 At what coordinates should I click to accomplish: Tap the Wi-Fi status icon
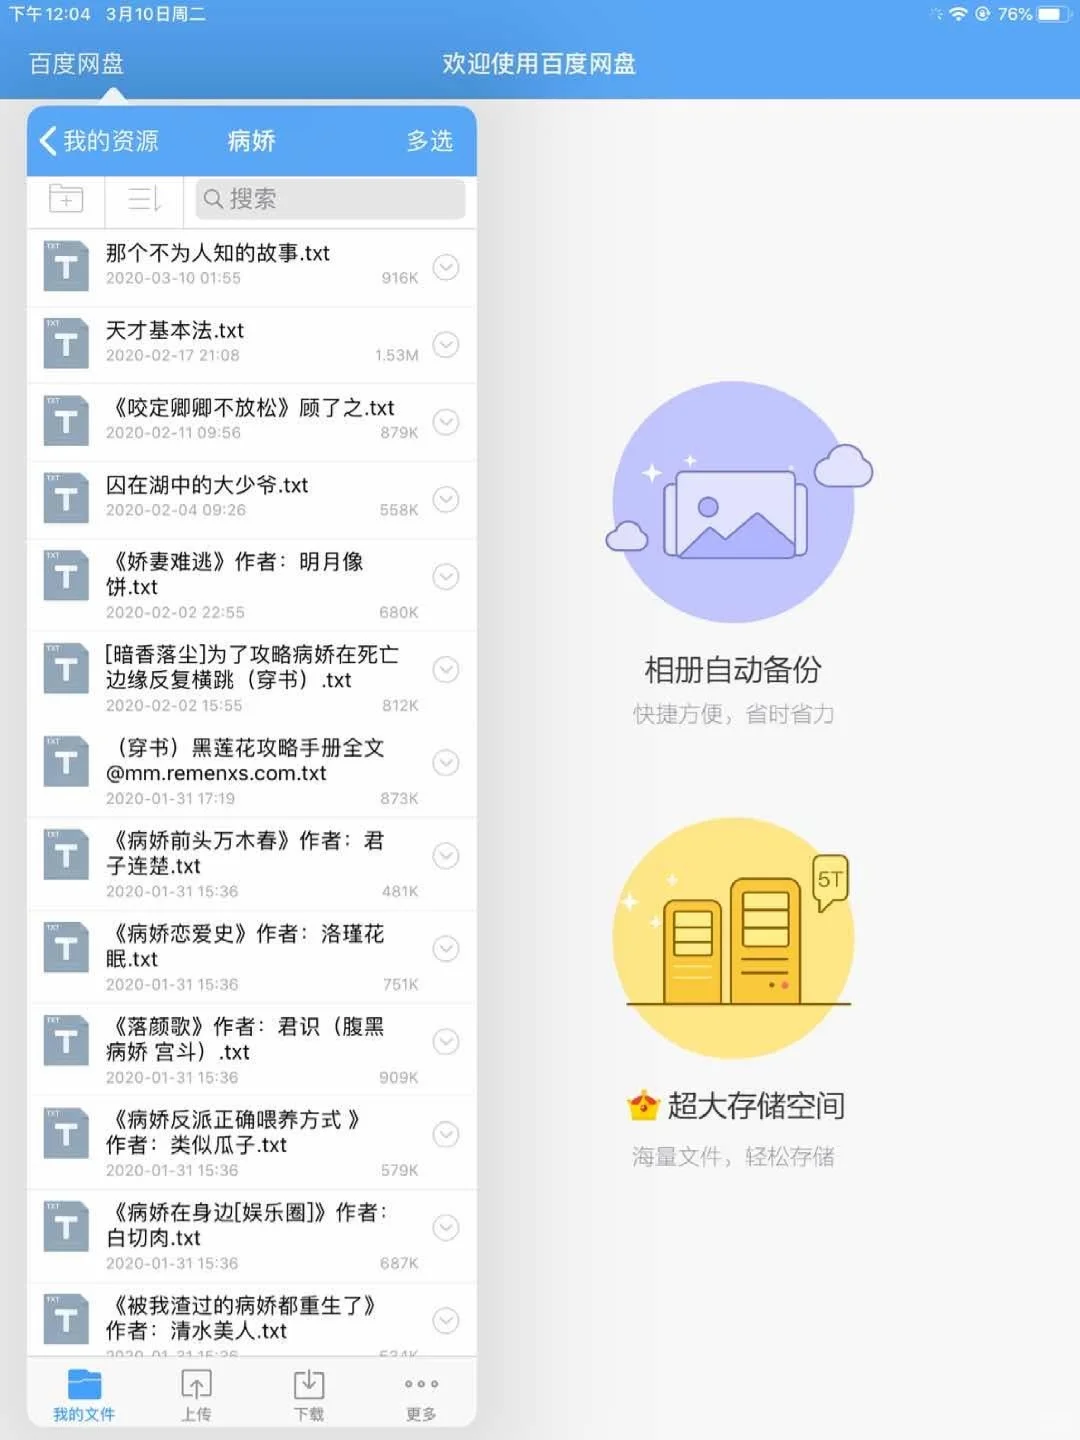[x=958, y=14]
